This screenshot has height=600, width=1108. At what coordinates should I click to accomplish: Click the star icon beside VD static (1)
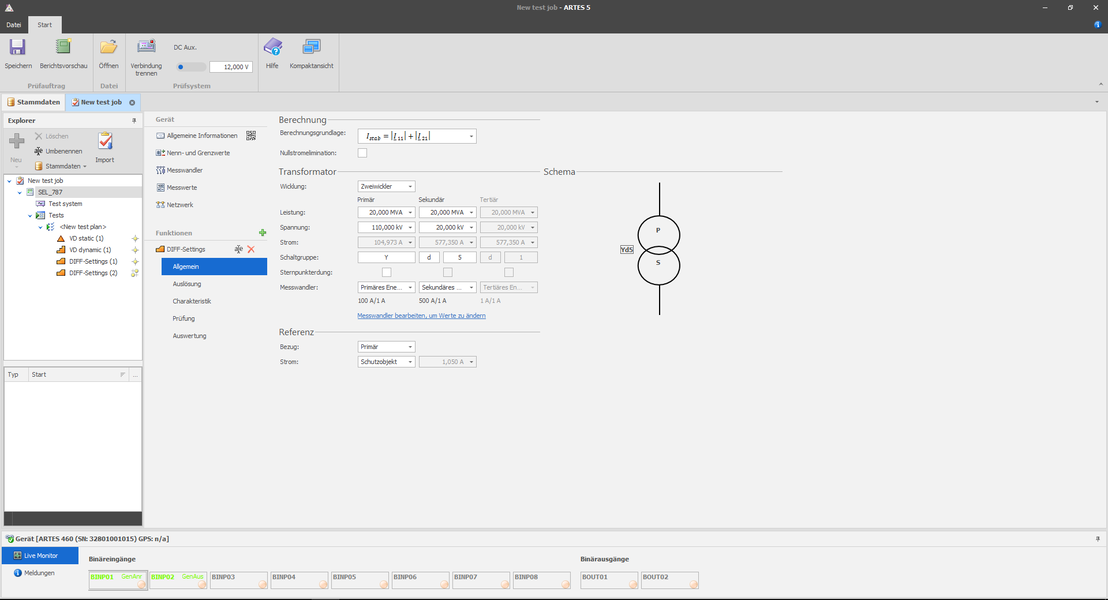click(x=135, y=239)
